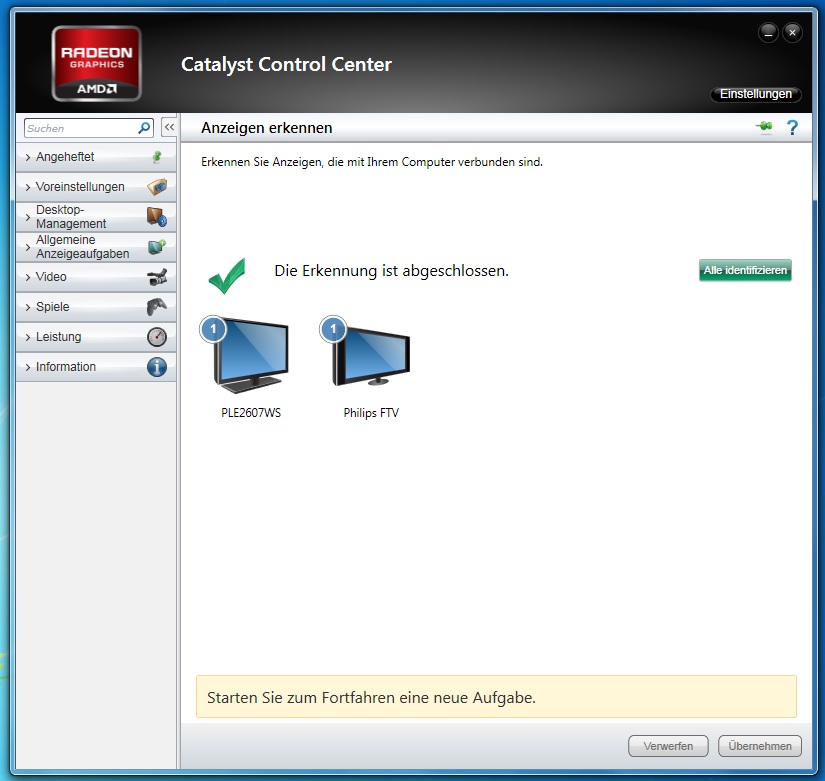
Task: Click the Verwerfen button
Action: [668, 746]
